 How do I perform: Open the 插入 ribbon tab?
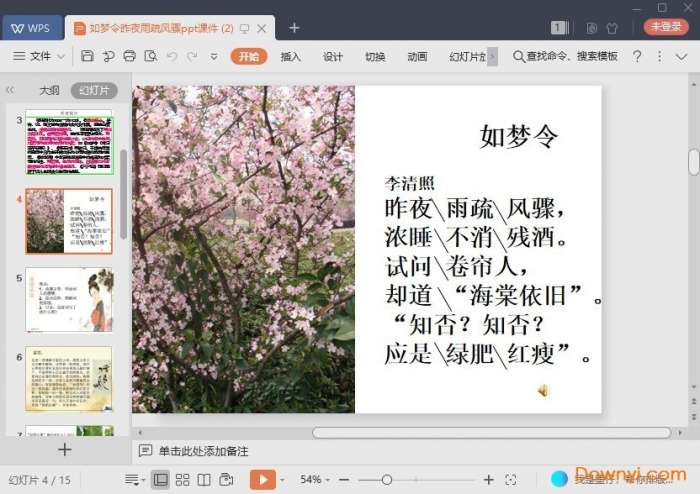click(x=291, y=57)
